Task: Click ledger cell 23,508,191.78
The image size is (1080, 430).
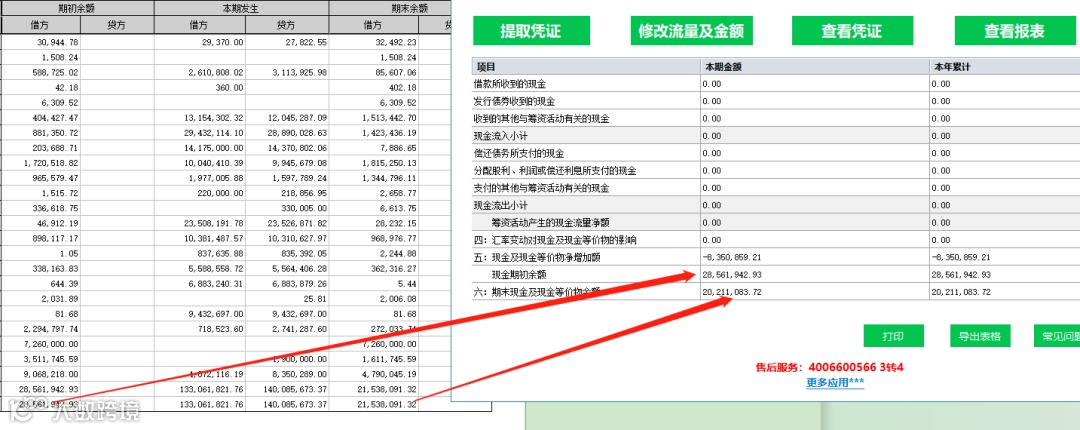Action: (214, 223)
